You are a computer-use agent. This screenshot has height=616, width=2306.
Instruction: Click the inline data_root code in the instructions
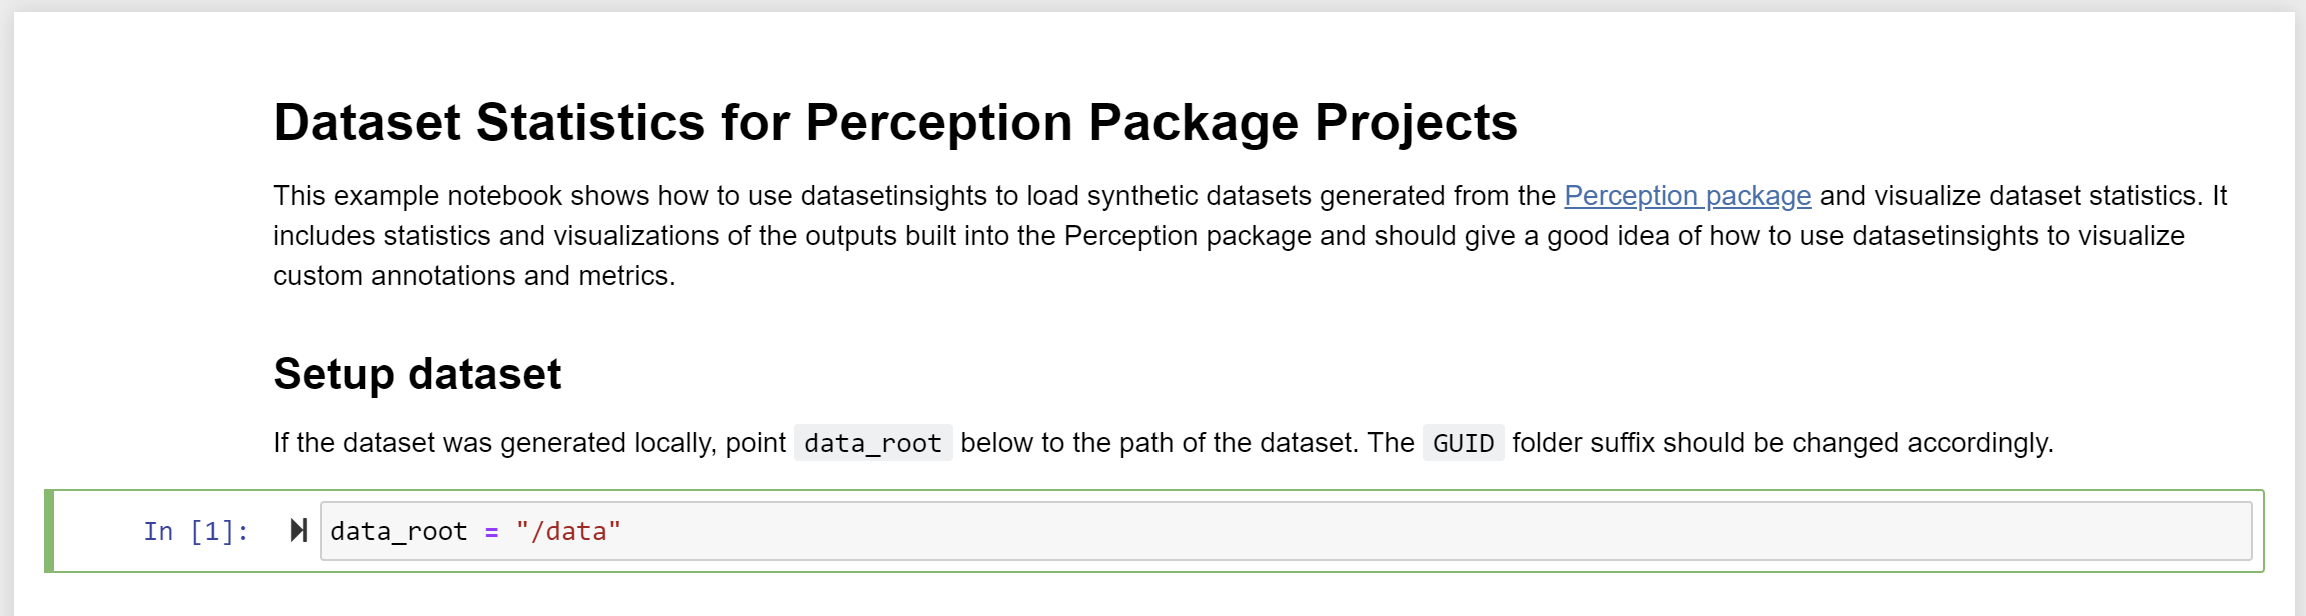(x=872, y=443)
